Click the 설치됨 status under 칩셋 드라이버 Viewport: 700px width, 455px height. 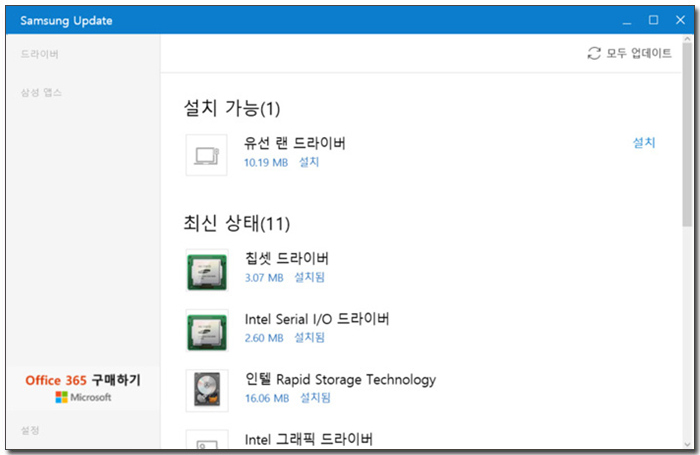(309, 277)
